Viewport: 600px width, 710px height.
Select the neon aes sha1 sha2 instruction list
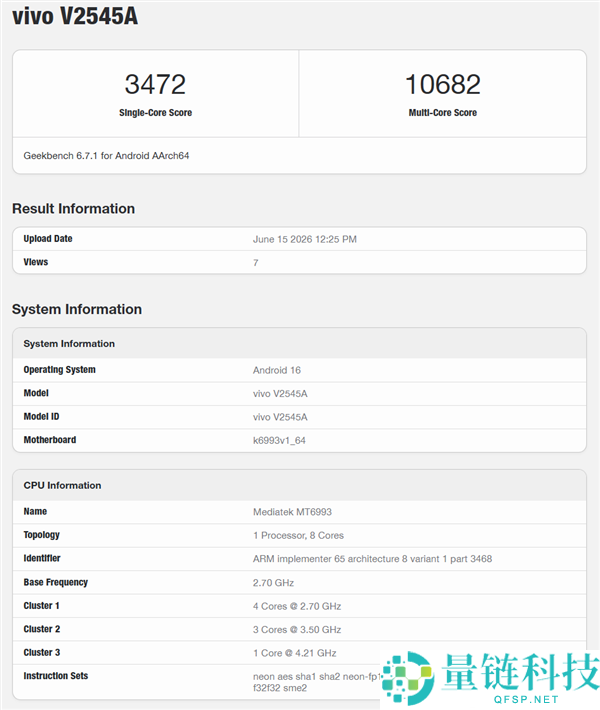click(316, 682)
